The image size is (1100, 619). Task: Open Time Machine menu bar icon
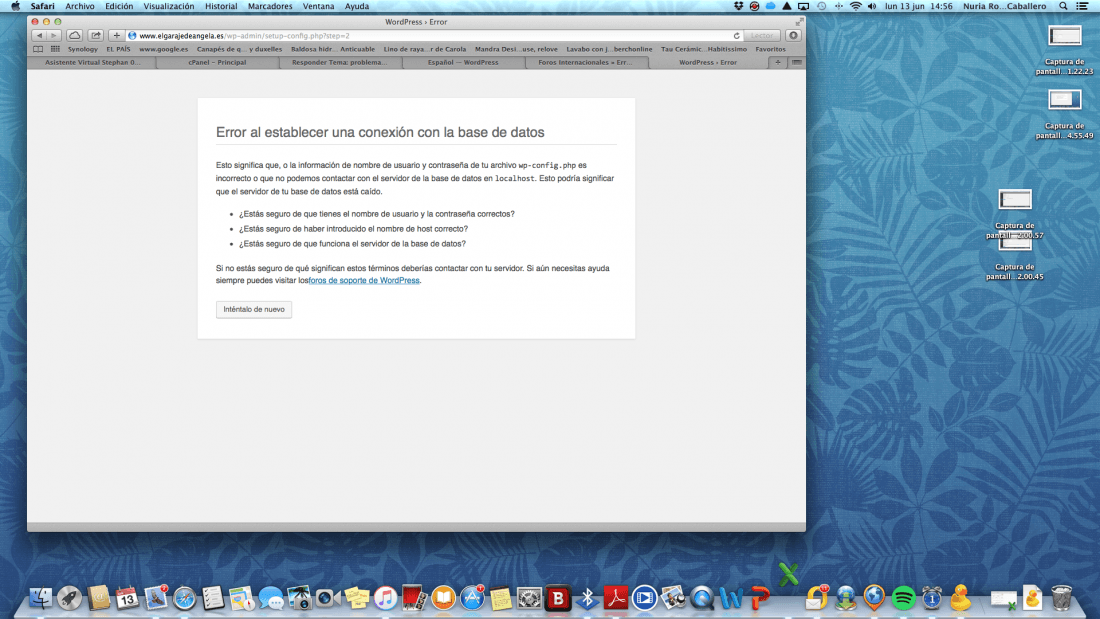[821, 6]
